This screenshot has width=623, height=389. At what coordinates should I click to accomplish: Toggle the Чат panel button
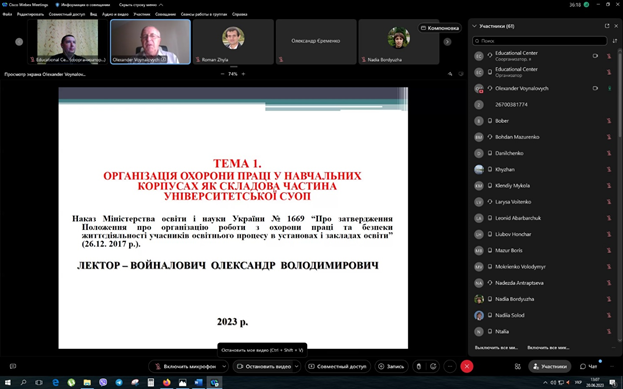click(x=588, y=366)
